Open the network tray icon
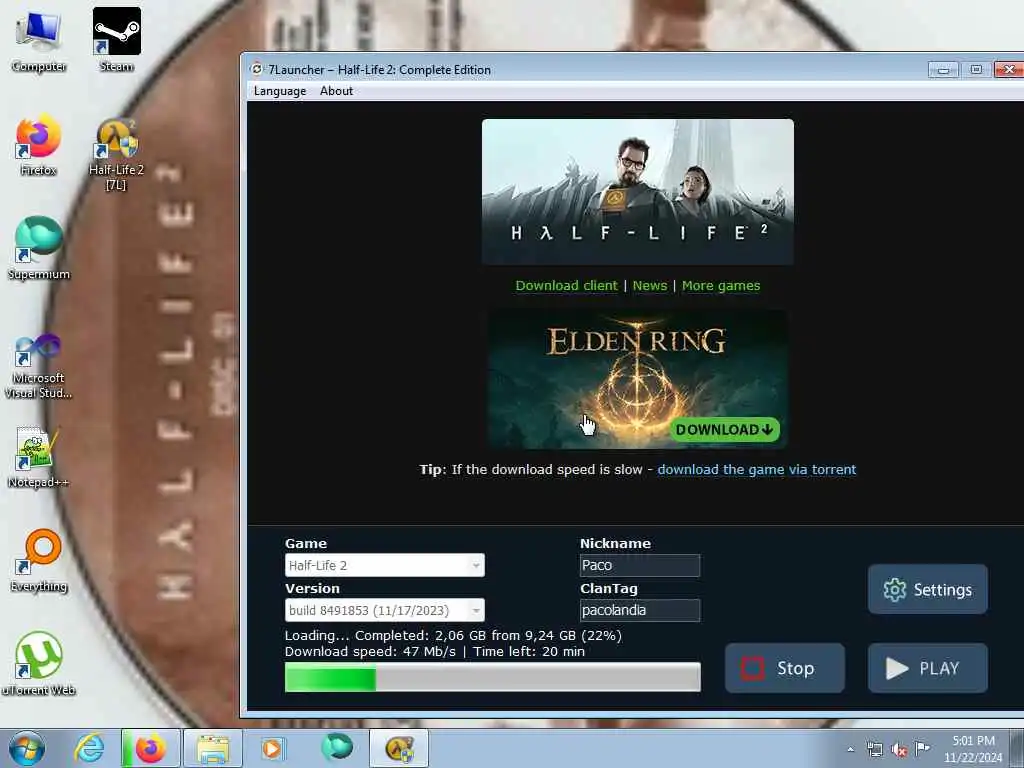Viewport: 1024px width, 768px height. click(874, 750)
